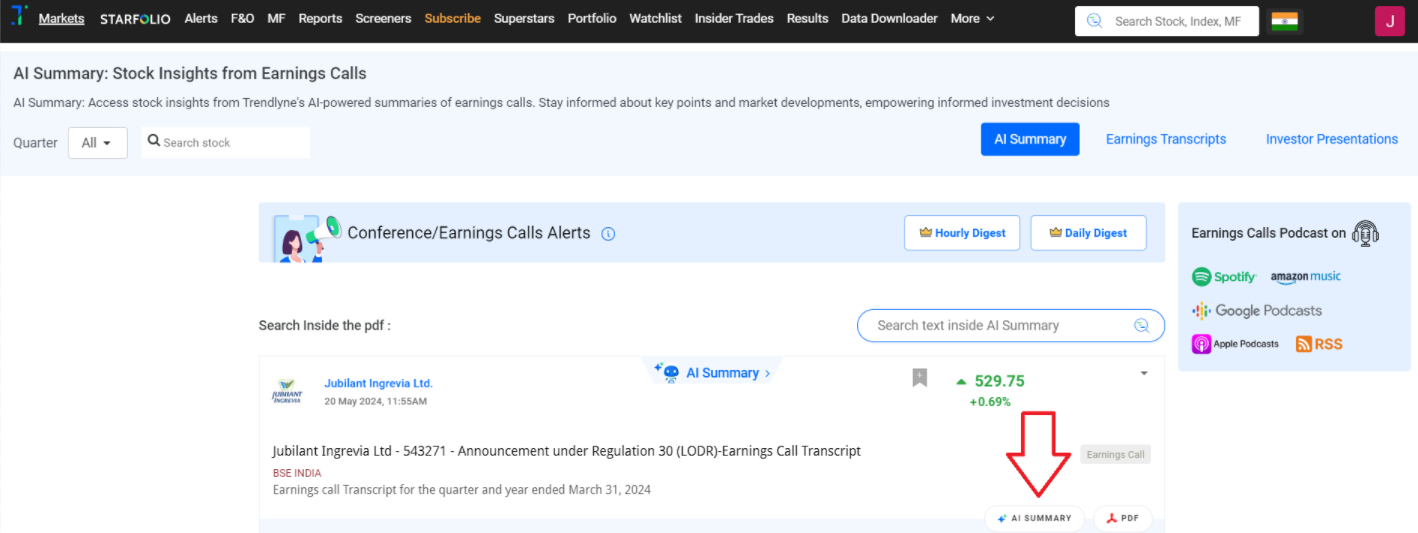Click the +0.69% price change text

pos(990,402)
